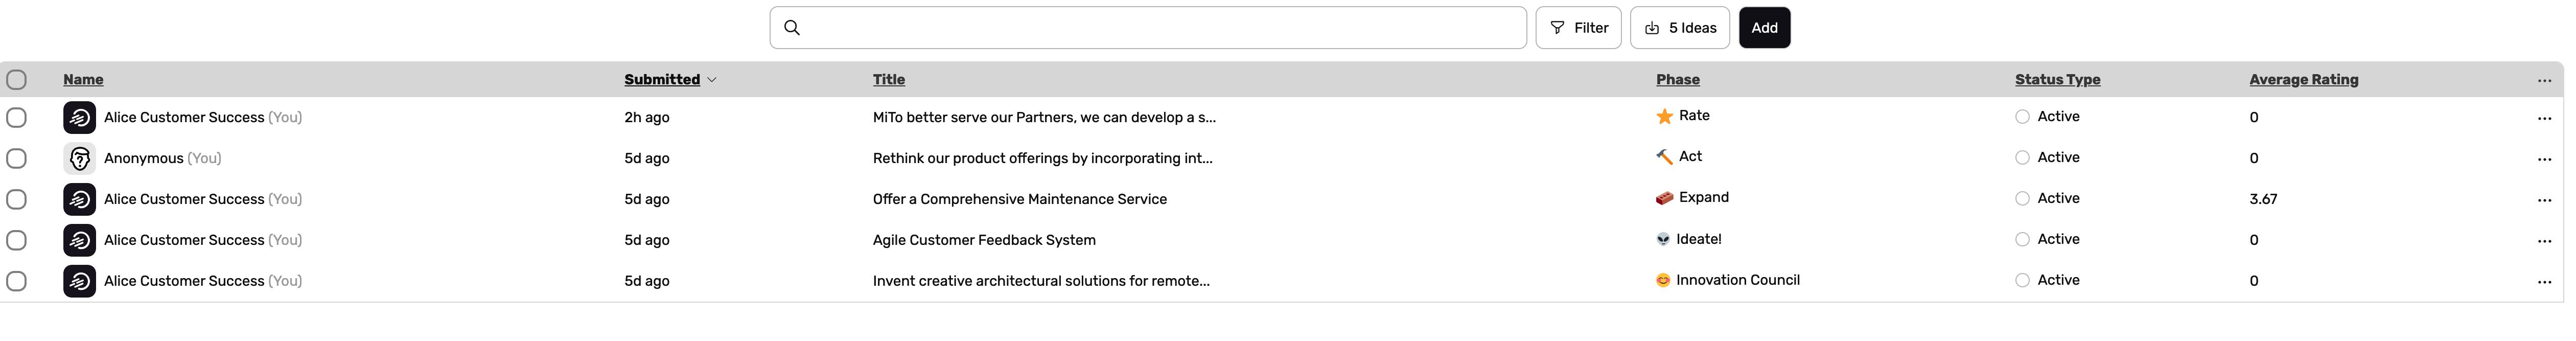Click inside the search input field
Image resolution: width=2576 pixels, height=341 pixels.
[1160, 28]
